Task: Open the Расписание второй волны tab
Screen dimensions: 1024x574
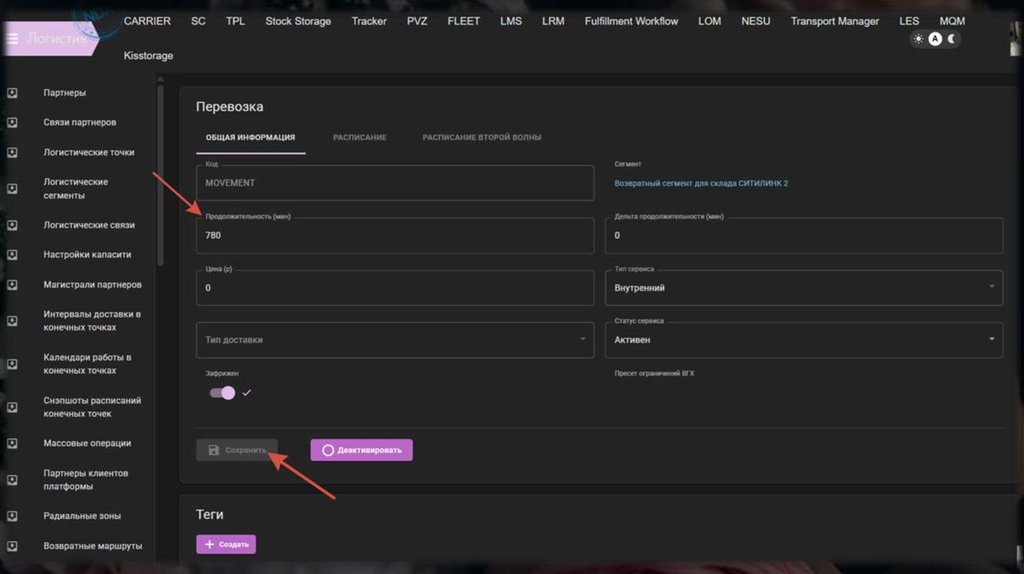Action: coord(482,137)
